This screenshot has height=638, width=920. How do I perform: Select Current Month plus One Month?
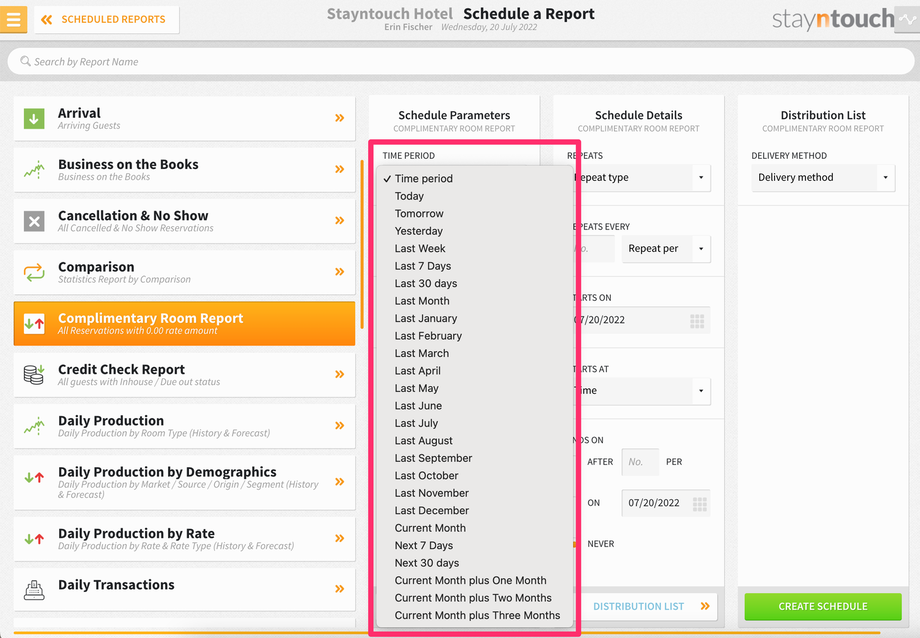(x=470, y=580)
